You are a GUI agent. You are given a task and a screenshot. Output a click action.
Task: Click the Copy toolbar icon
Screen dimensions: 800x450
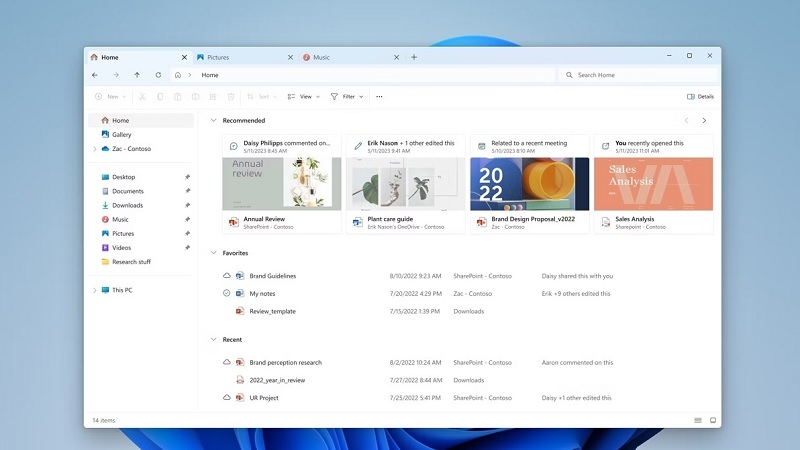coord(160,96)
